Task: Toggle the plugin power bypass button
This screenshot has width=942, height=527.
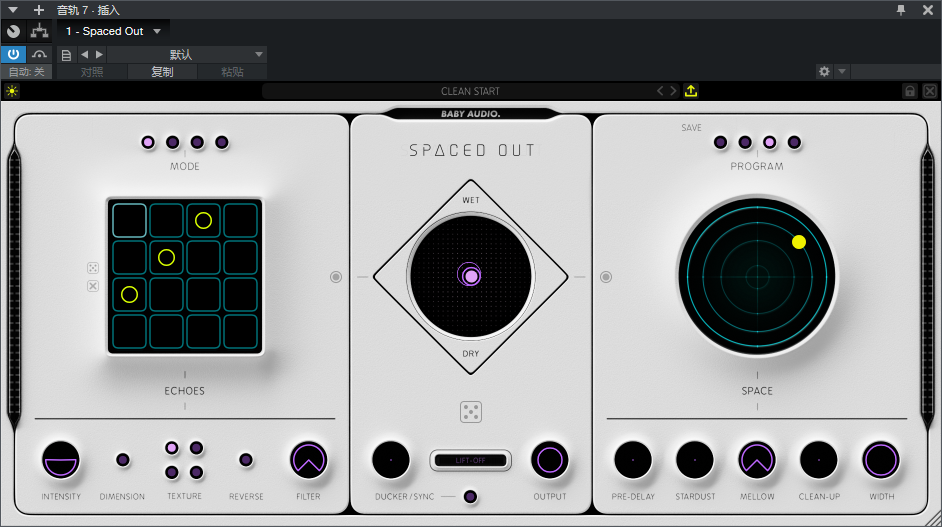Action: (x=13, y=54)
